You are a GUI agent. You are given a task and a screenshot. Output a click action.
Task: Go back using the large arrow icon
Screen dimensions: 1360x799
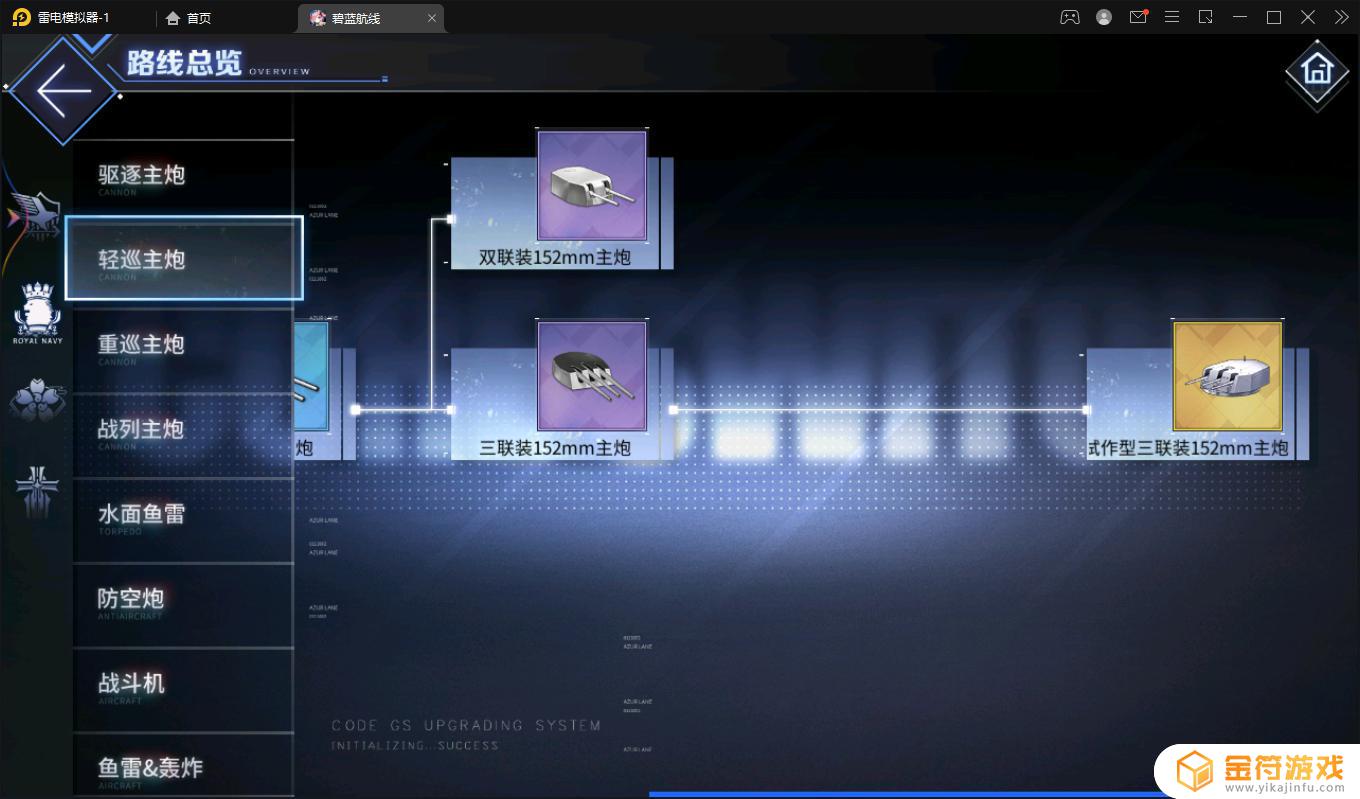pyautogui.click(x=64, y=90)
